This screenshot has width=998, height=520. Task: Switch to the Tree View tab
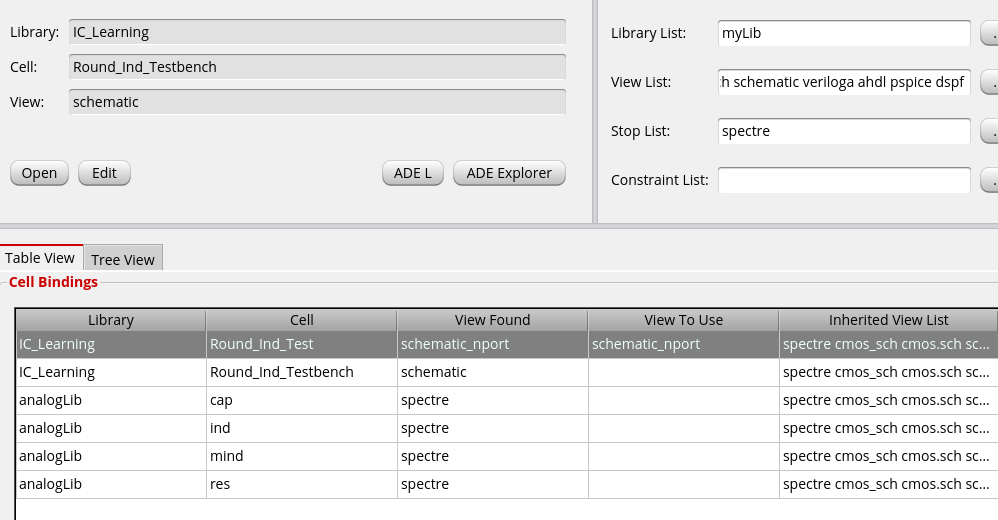pos(123,259)
